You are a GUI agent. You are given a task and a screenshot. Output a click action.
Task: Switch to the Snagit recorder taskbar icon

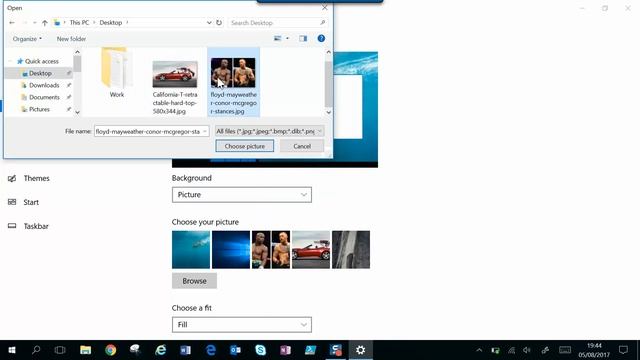coord(336,350)
